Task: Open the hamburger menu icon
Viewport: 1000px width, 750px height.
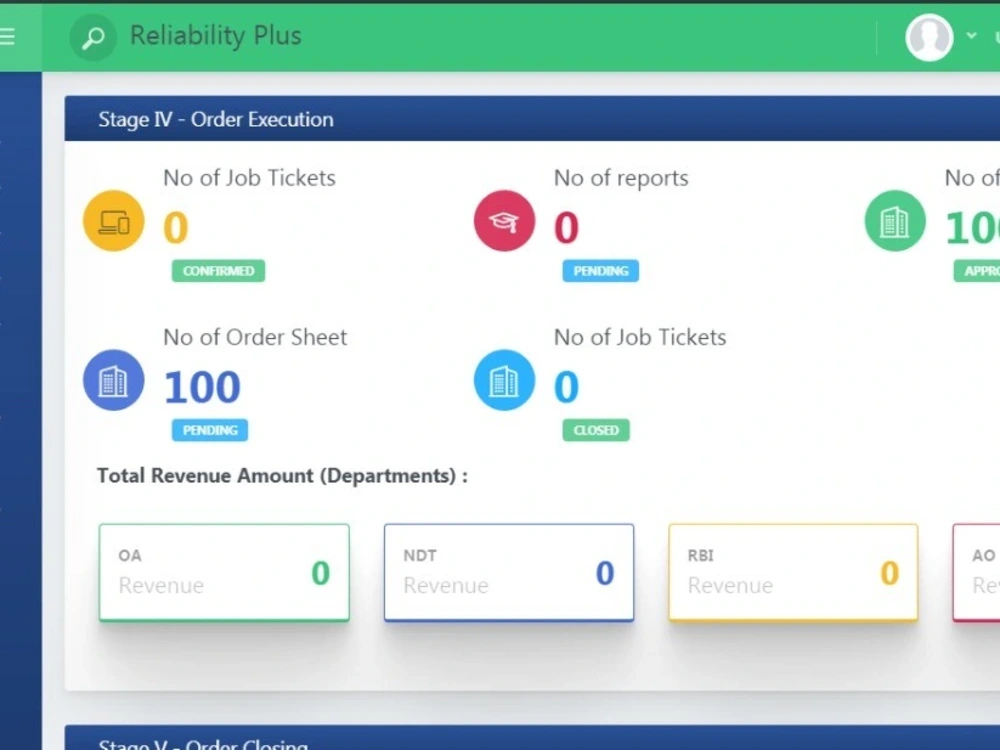Action: coord(6,36)
